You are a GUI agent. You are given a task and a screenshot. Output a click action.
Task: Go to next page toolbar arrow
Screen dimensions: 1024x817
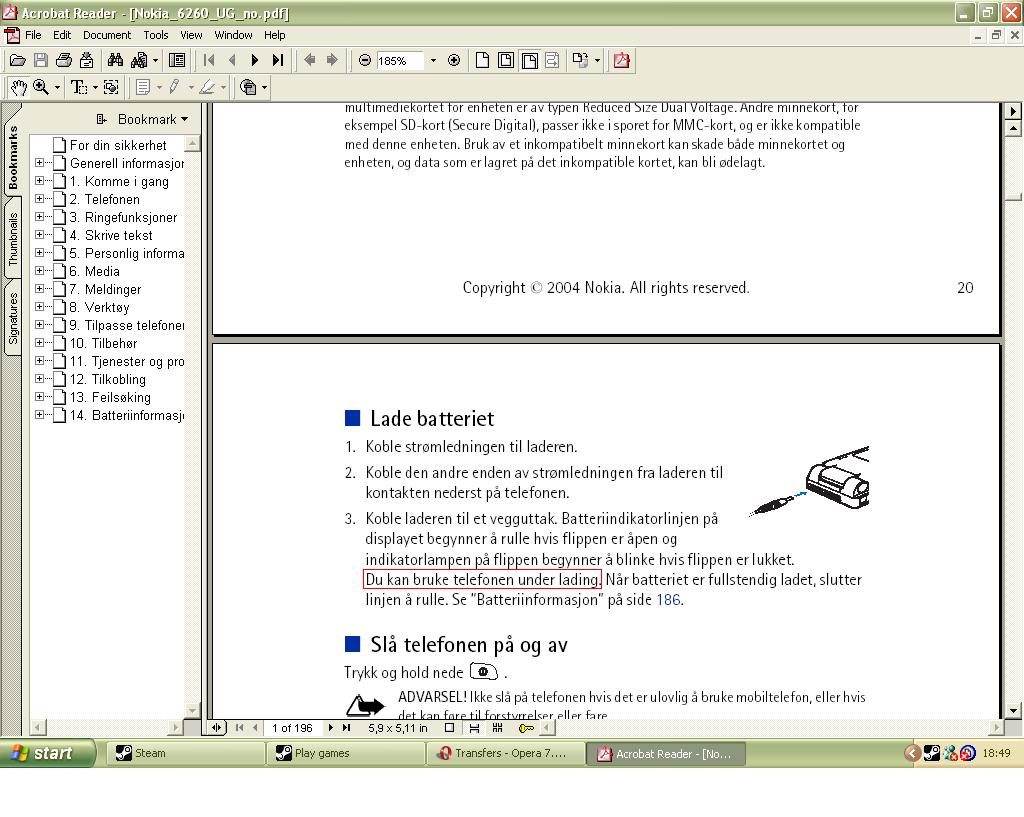click(x=255, y=61)
